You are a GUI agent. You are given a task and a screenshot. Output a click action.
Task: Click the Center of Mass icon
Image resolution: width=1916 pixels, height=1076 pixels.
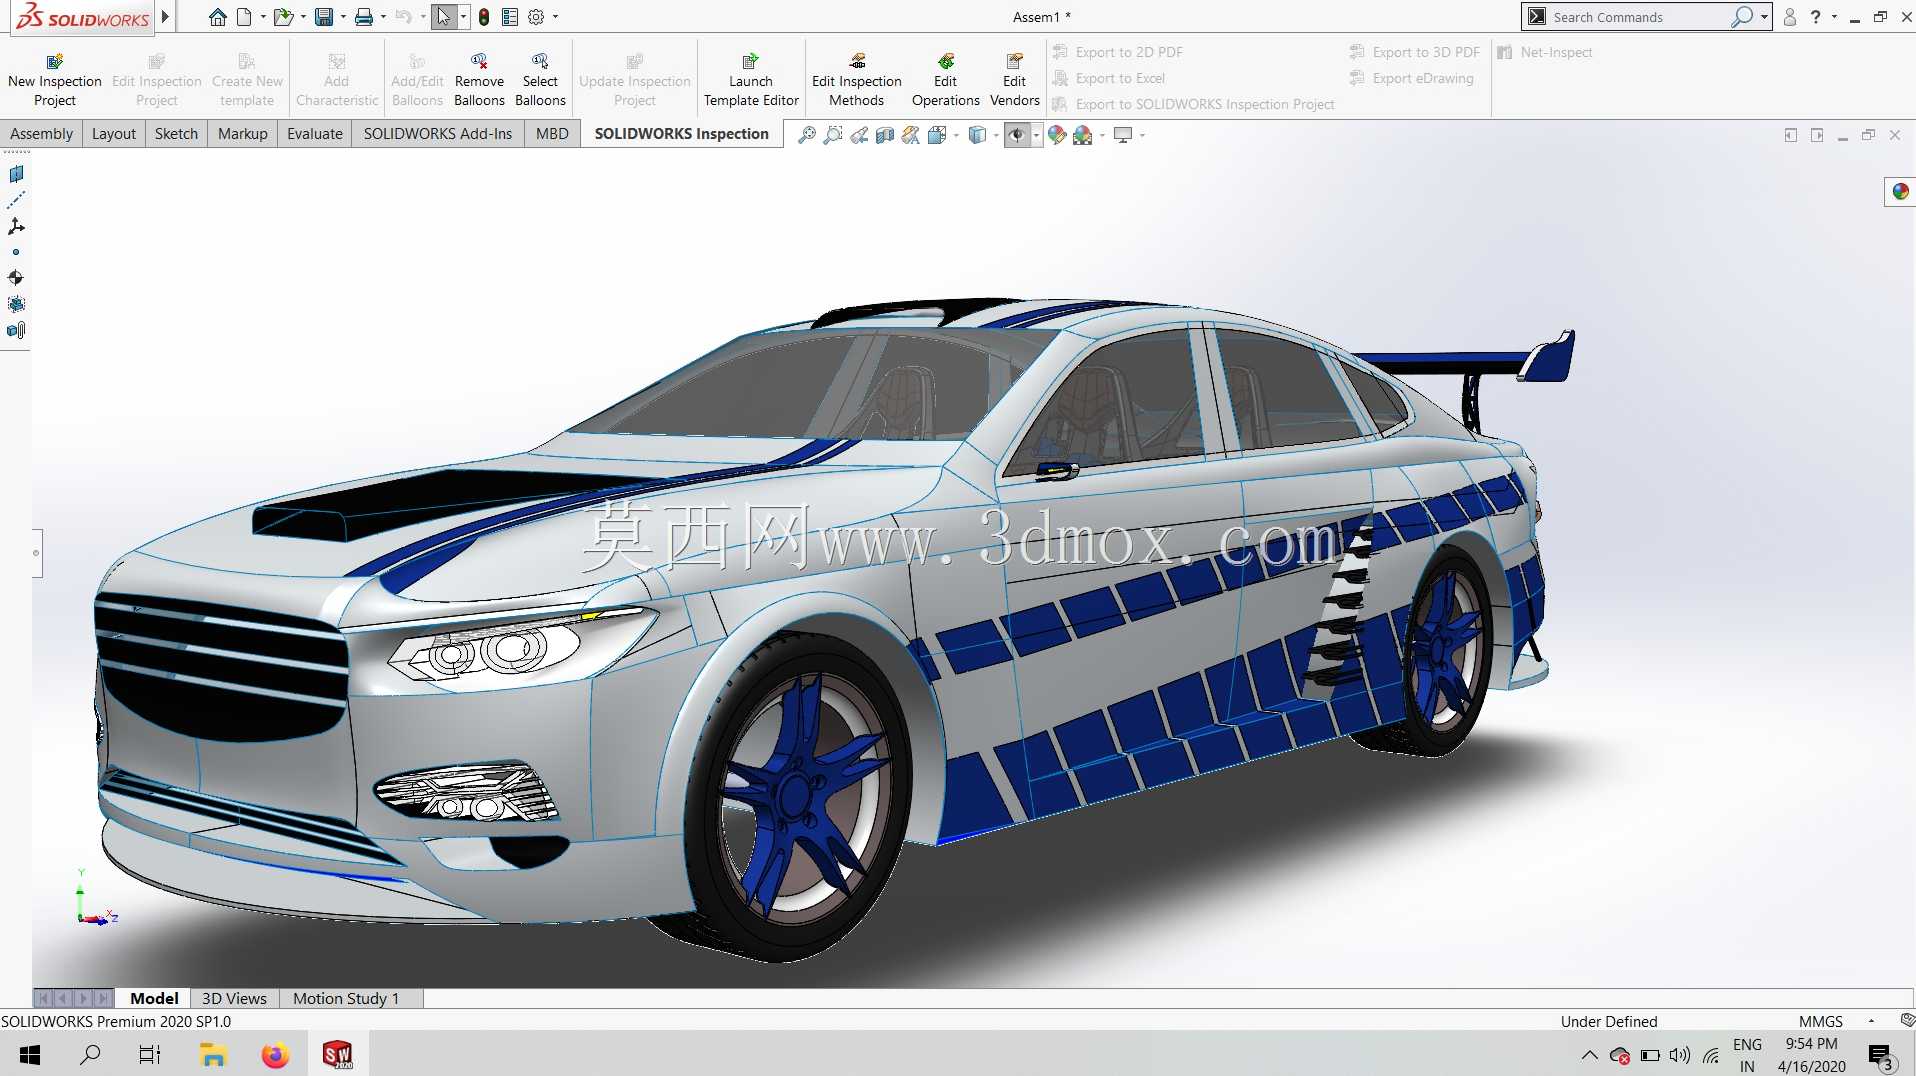tap(16, 278)
